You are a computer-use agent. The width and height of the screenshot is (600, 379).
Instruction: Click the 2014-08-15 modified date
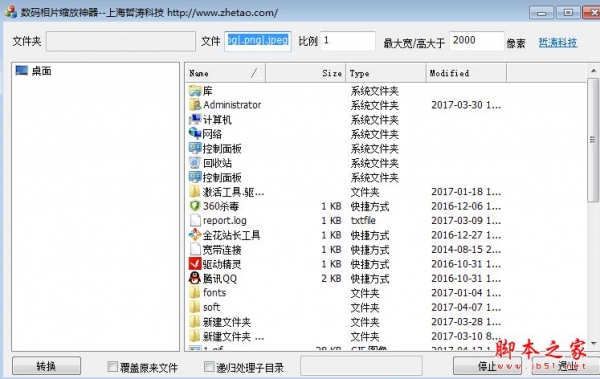point(466,250)
